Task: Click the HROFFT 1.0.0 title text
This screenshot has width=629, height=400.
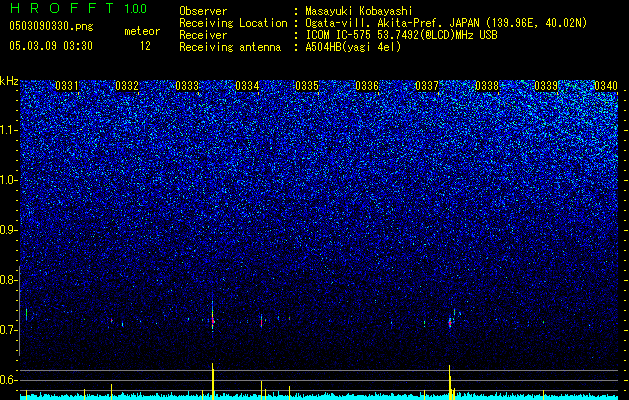Action: click(x=78, y=8)
